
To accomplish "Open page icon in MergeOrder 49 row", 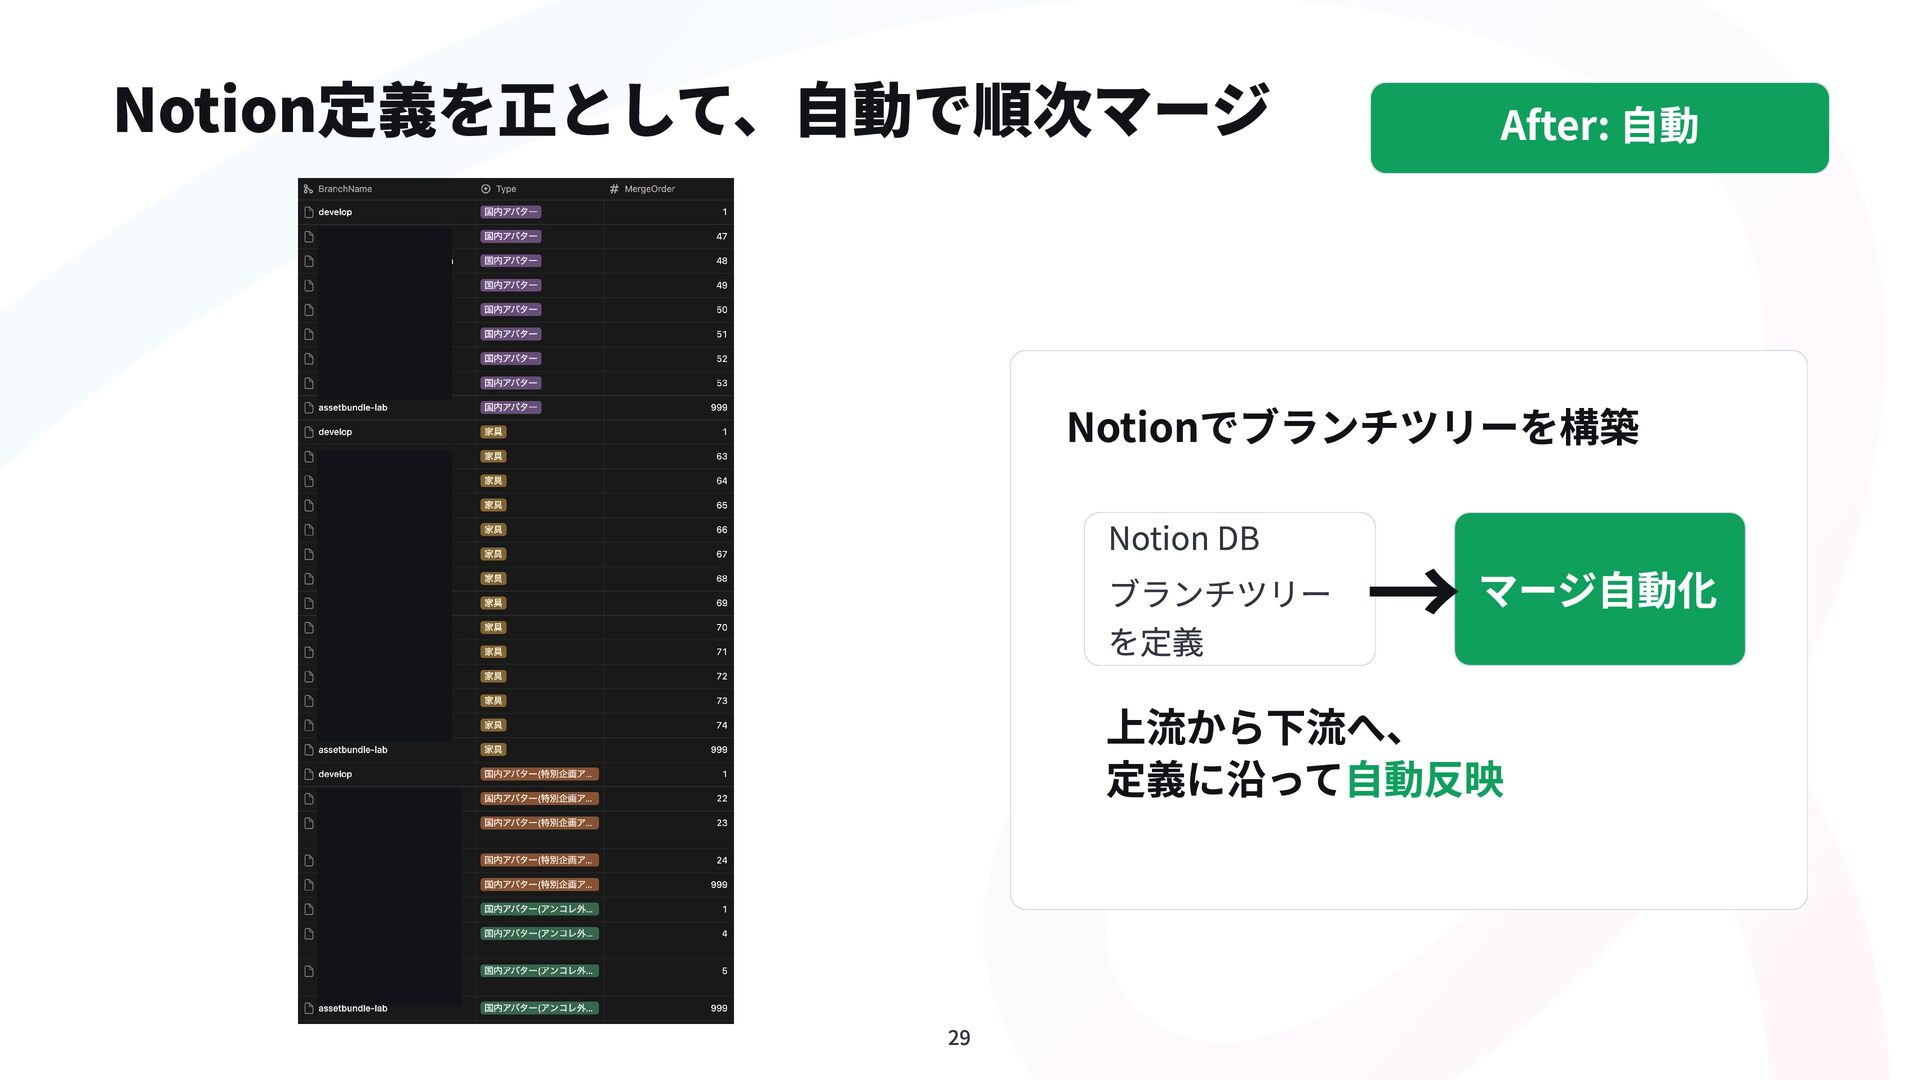I will [x=309, y=286].
